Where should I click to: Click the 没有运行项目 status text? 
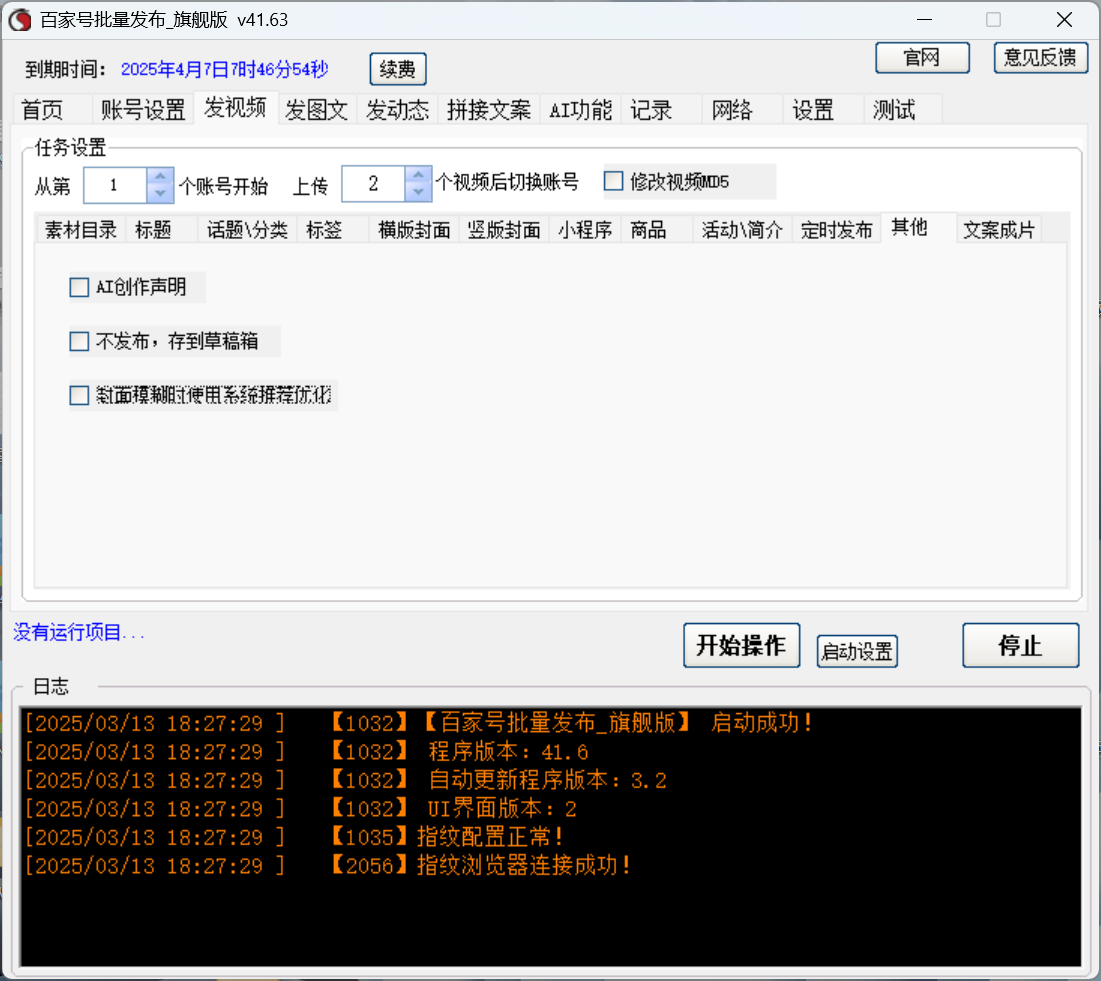pos(79,633)
